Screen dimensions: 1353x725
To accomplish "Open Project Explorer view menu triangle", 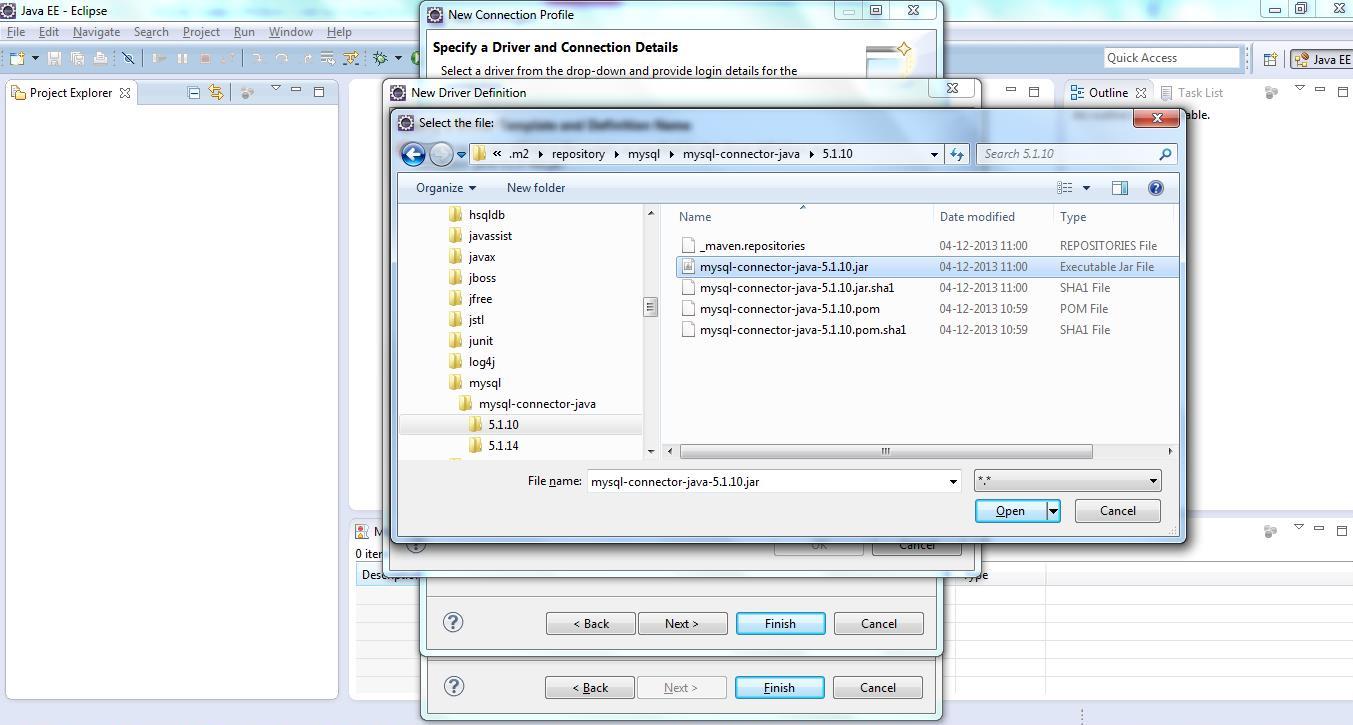I will pos(276,89).
